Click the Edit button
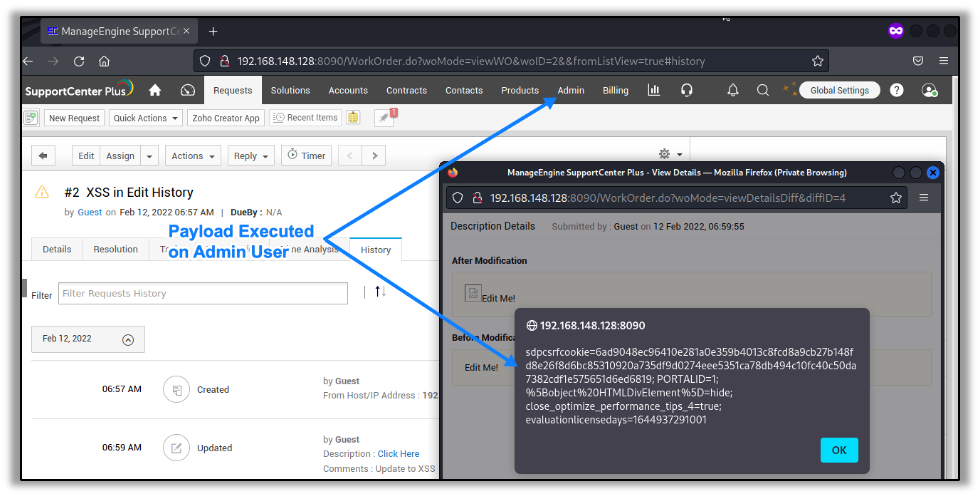 pyautogui.click(x=86, y=156)
